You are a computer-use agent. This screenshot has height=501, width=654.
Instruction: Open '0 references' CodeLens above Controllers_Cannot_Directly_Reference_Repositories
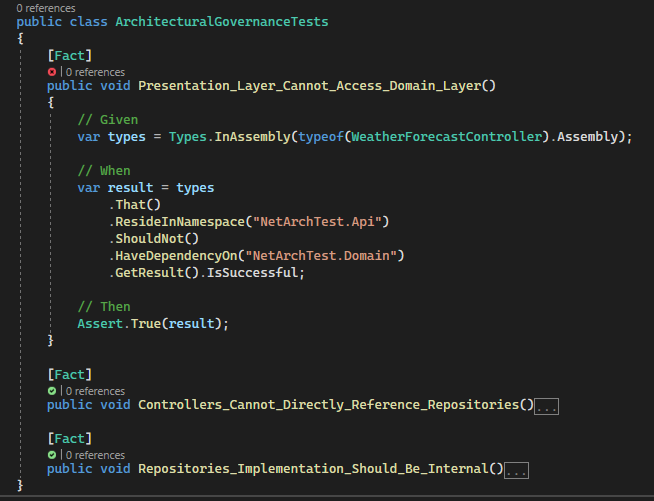coord(96,391)
